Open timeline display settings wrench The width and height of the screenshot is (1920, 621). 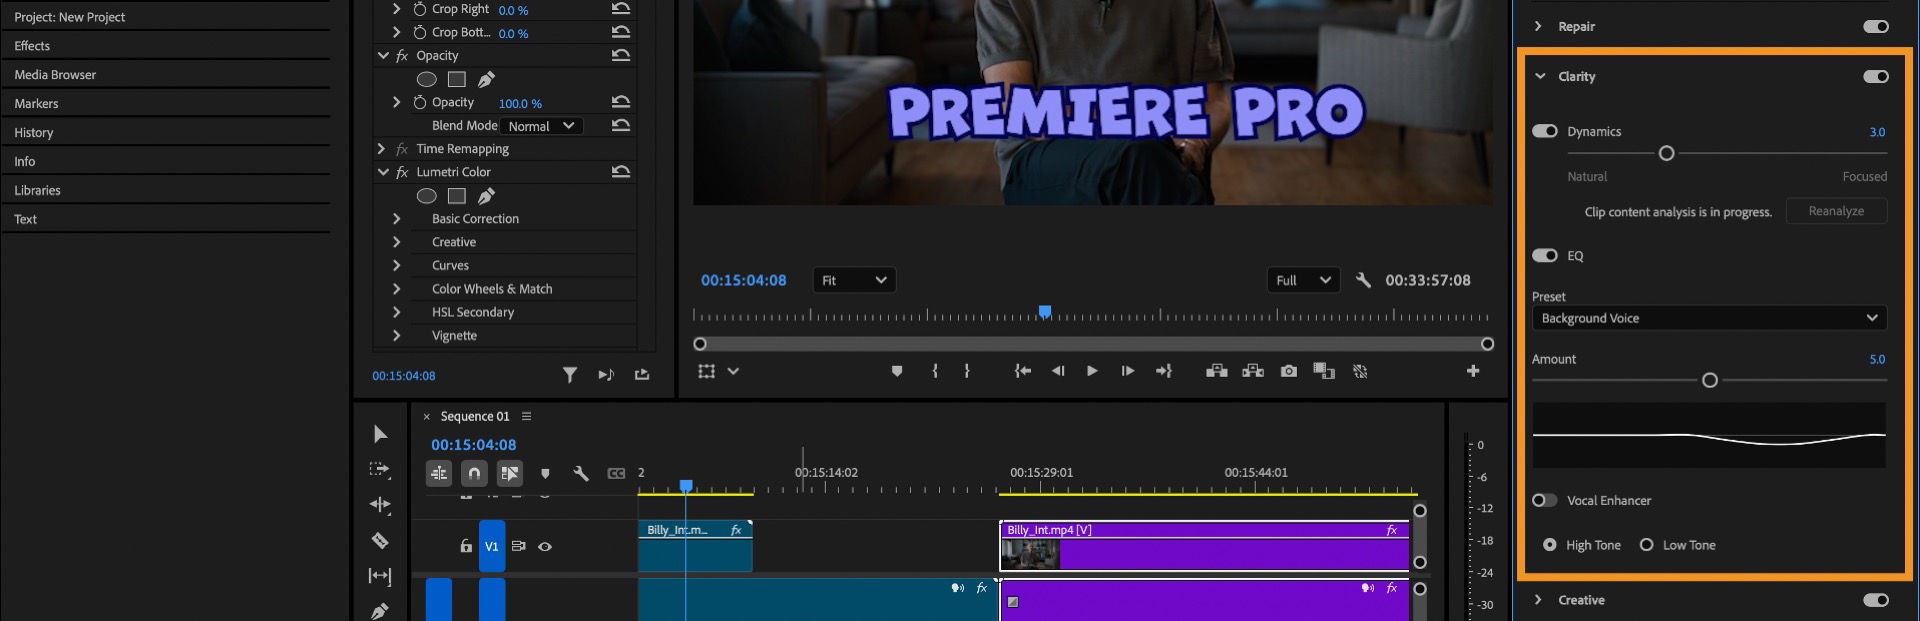[x=581, y=473]
